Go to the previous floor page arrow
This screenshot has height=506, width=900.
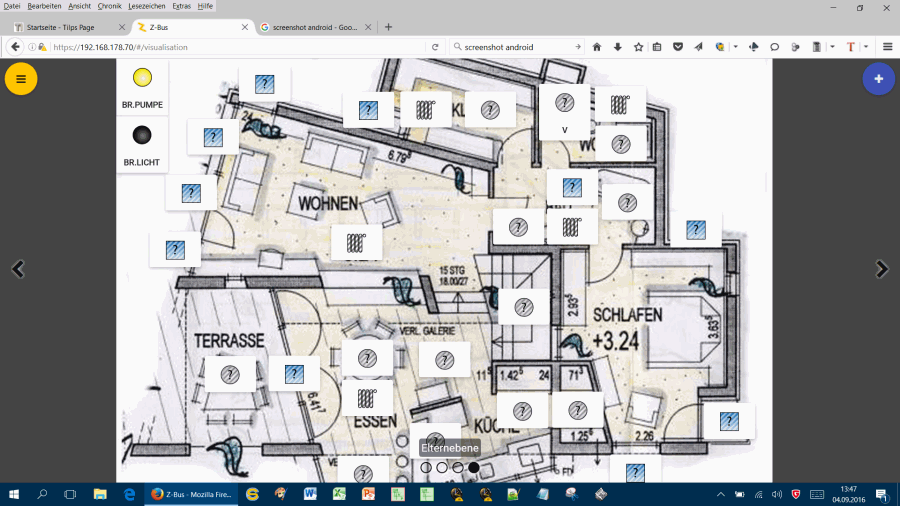point(17,268)
